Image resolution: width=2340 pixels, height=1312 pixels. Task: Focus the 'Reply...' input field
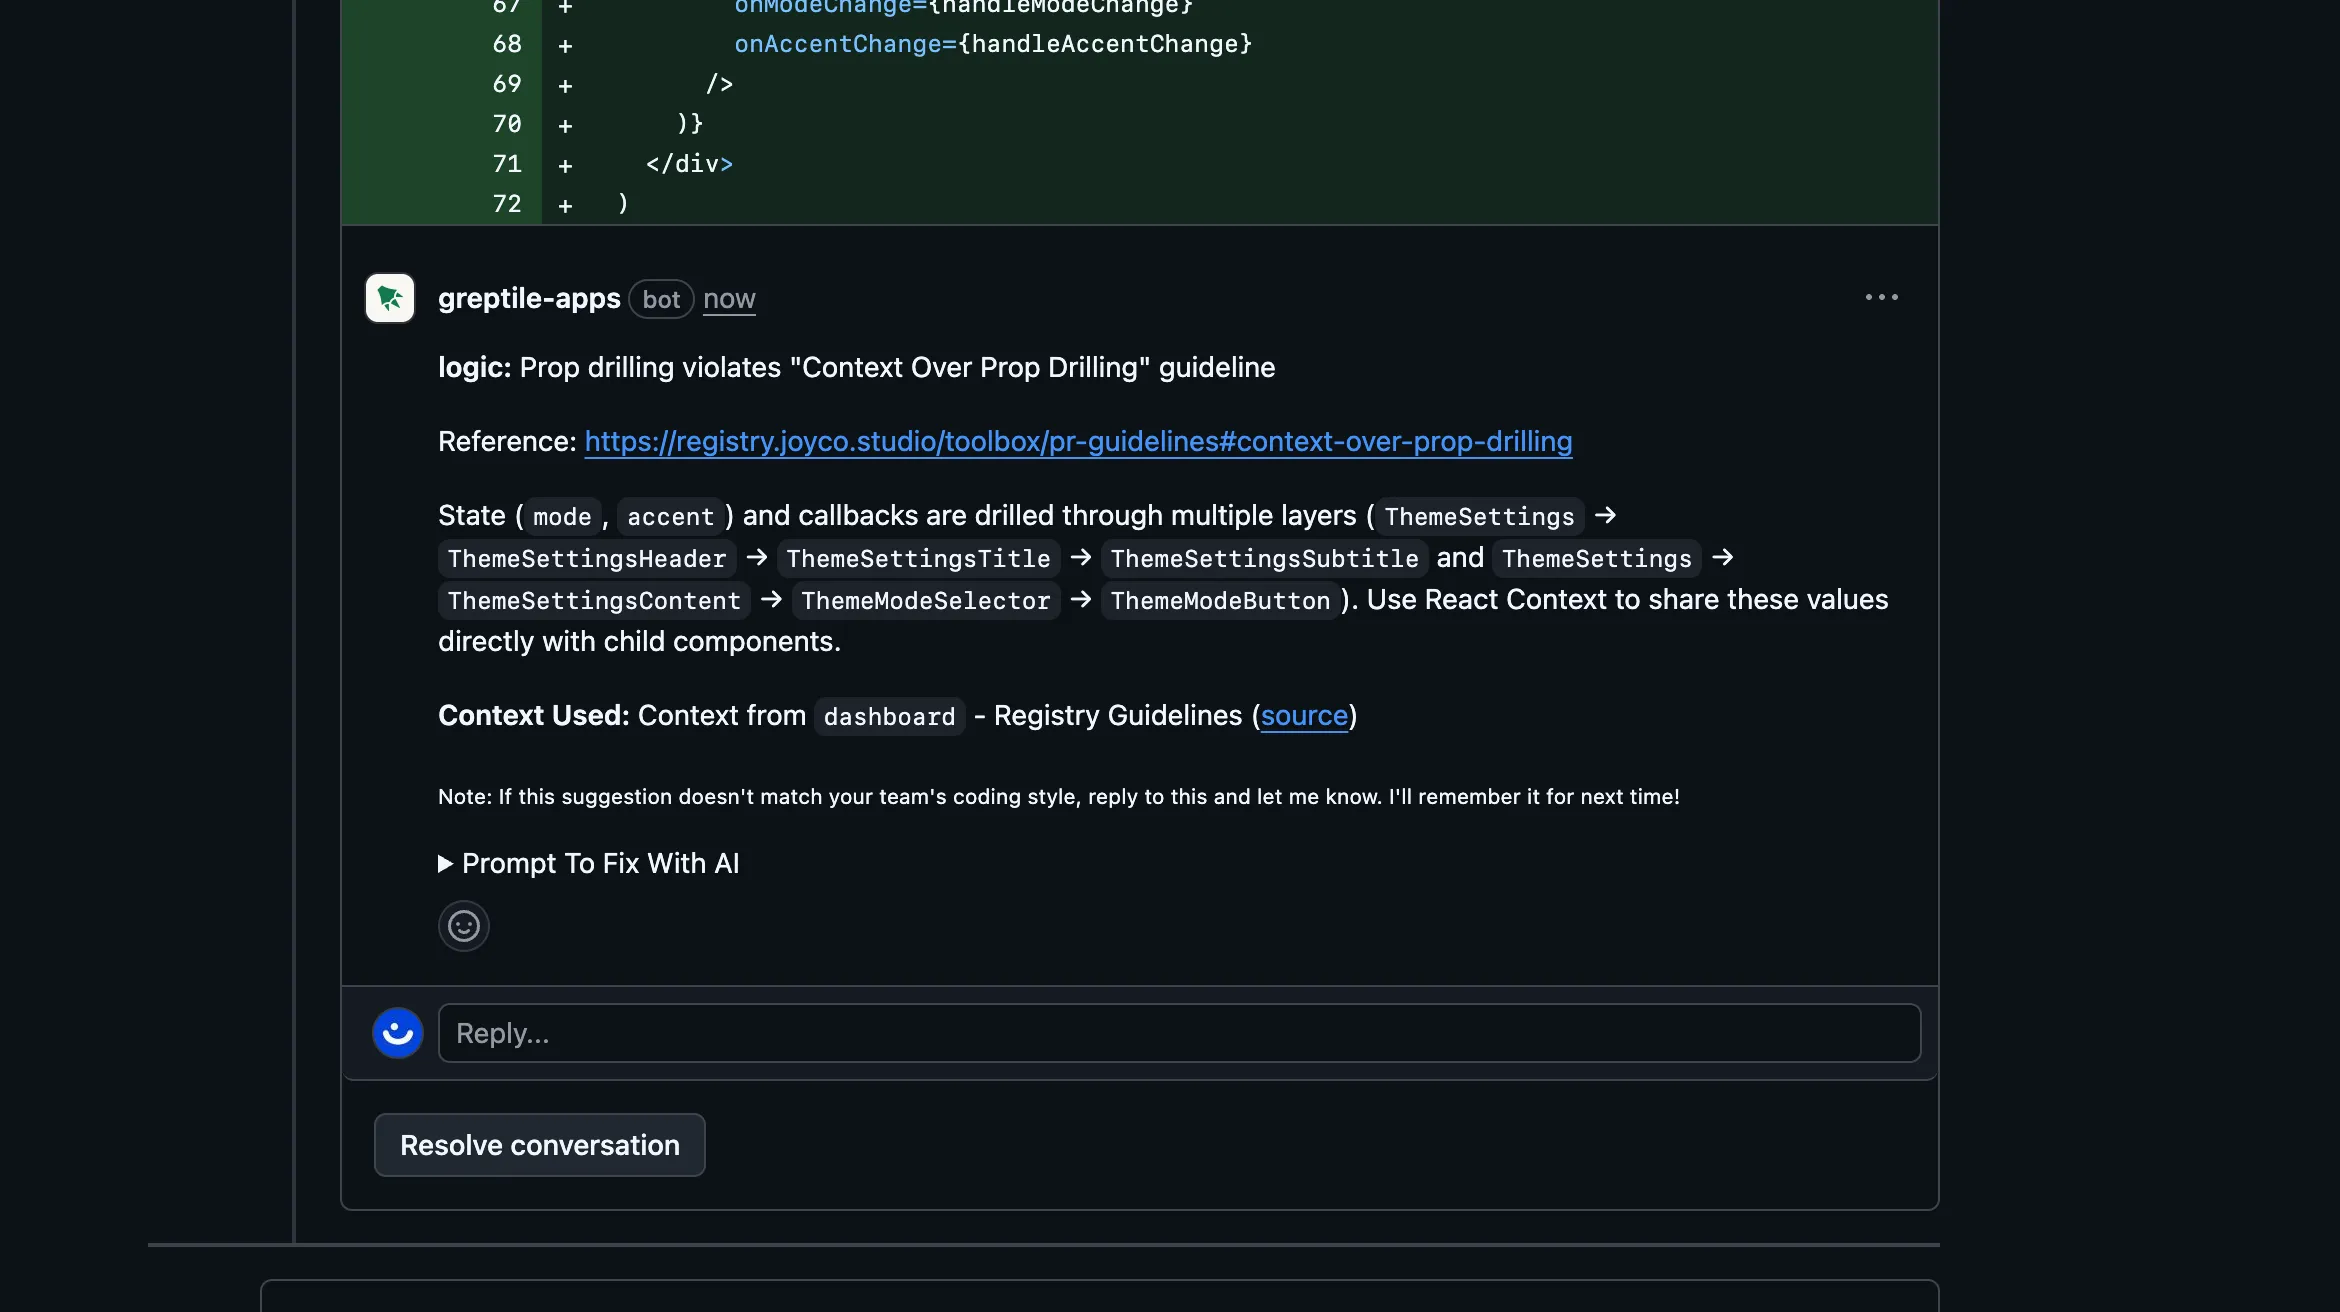[1179, 1033]
